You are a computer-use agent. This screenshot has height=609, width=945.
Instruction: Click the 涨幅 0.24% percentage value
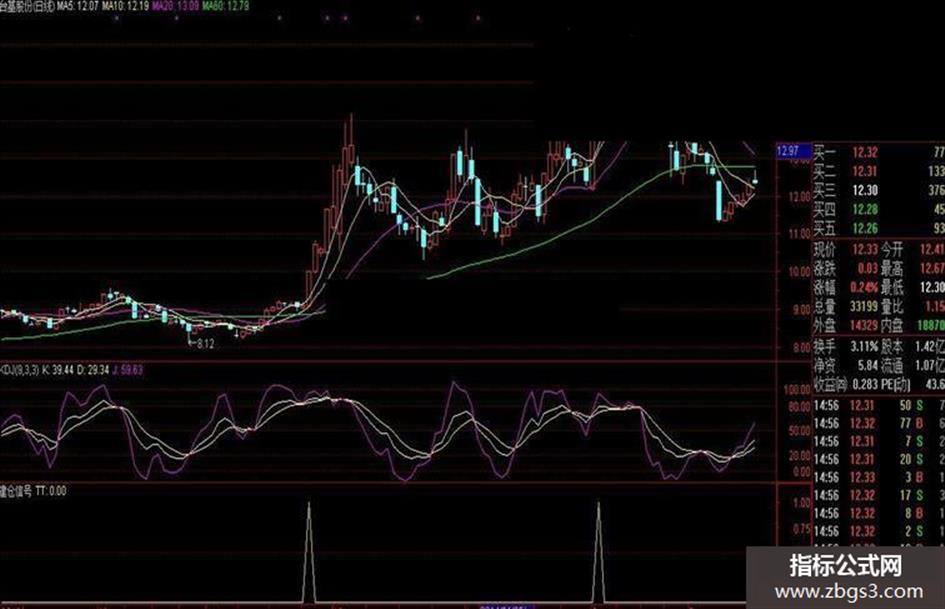pyautogui.click(x=864, y=287)
